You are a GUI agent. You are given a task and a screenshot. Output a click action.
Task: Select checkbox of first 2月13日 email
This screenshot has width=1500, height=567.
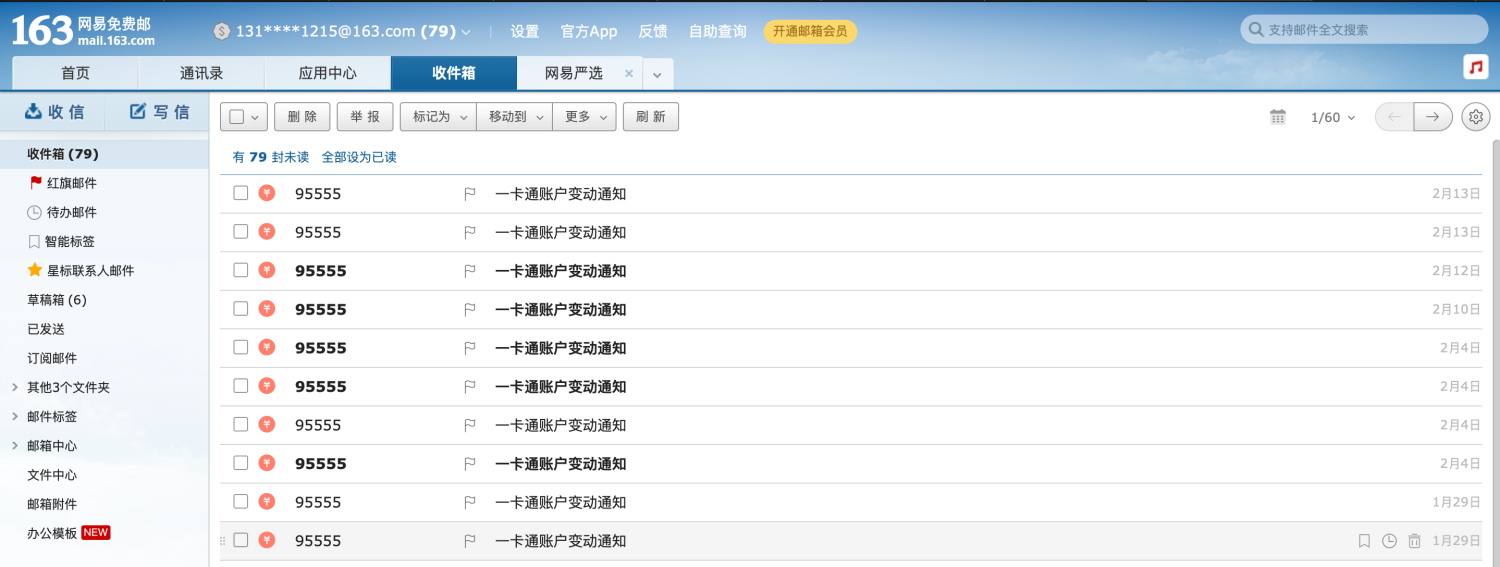click(x=240, y=193)
